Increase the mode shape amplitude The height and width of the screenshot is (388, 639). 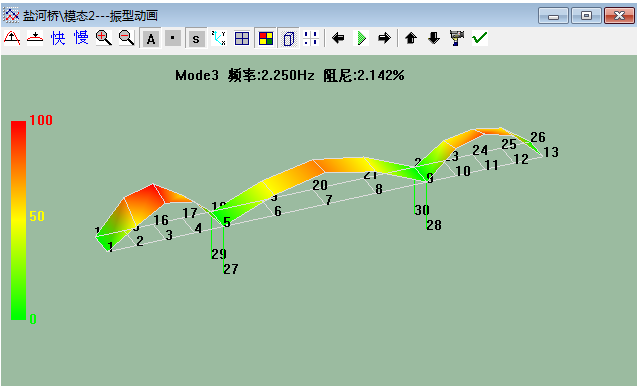coord(12,38)
